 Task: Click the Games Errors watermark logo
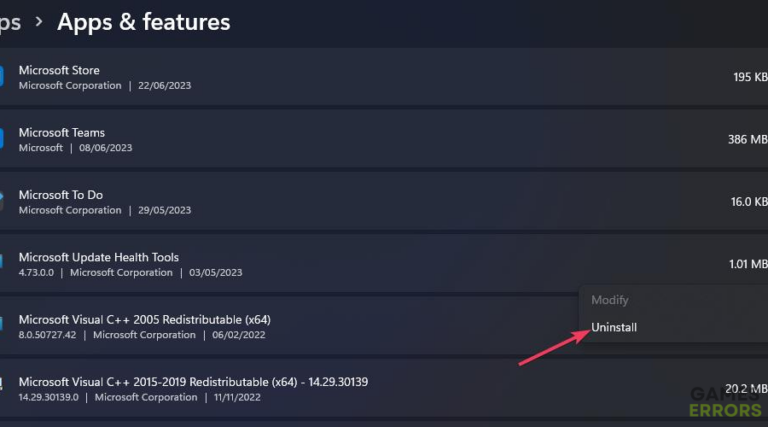(x=725, y=402)
